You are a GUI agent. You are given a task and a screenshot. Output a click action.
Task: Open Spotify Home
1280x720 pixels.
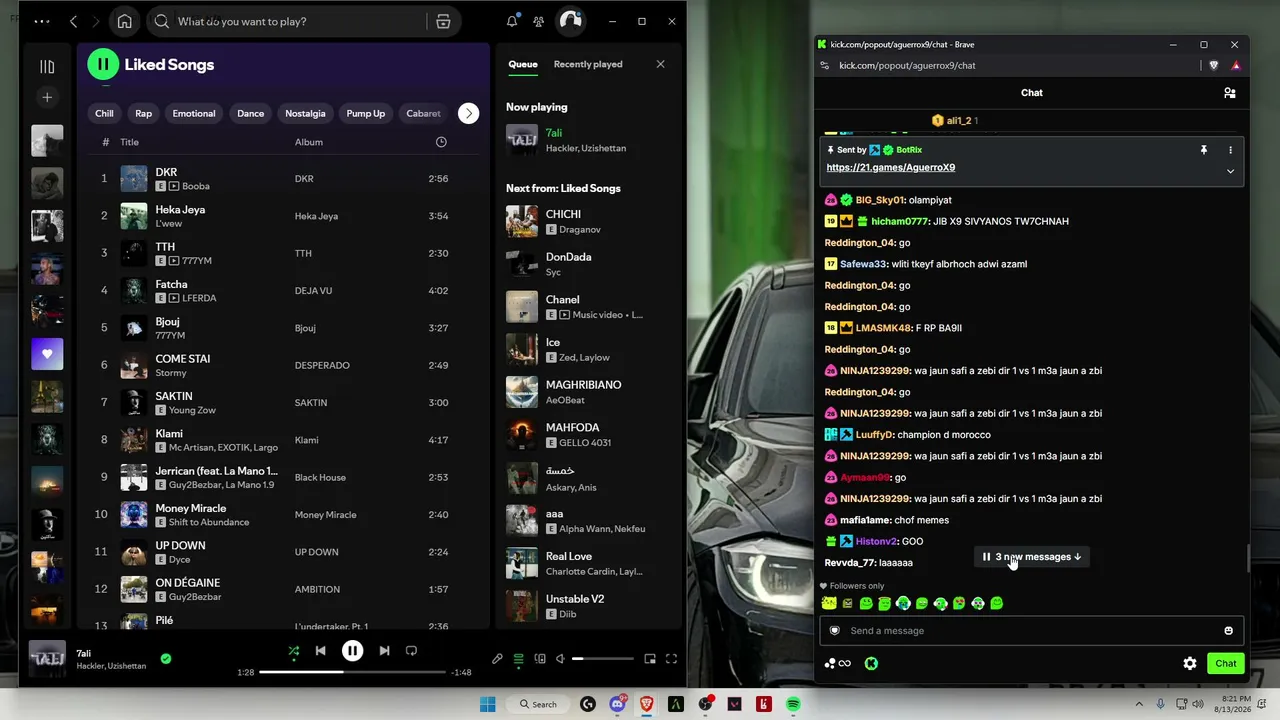pos(124,21)
